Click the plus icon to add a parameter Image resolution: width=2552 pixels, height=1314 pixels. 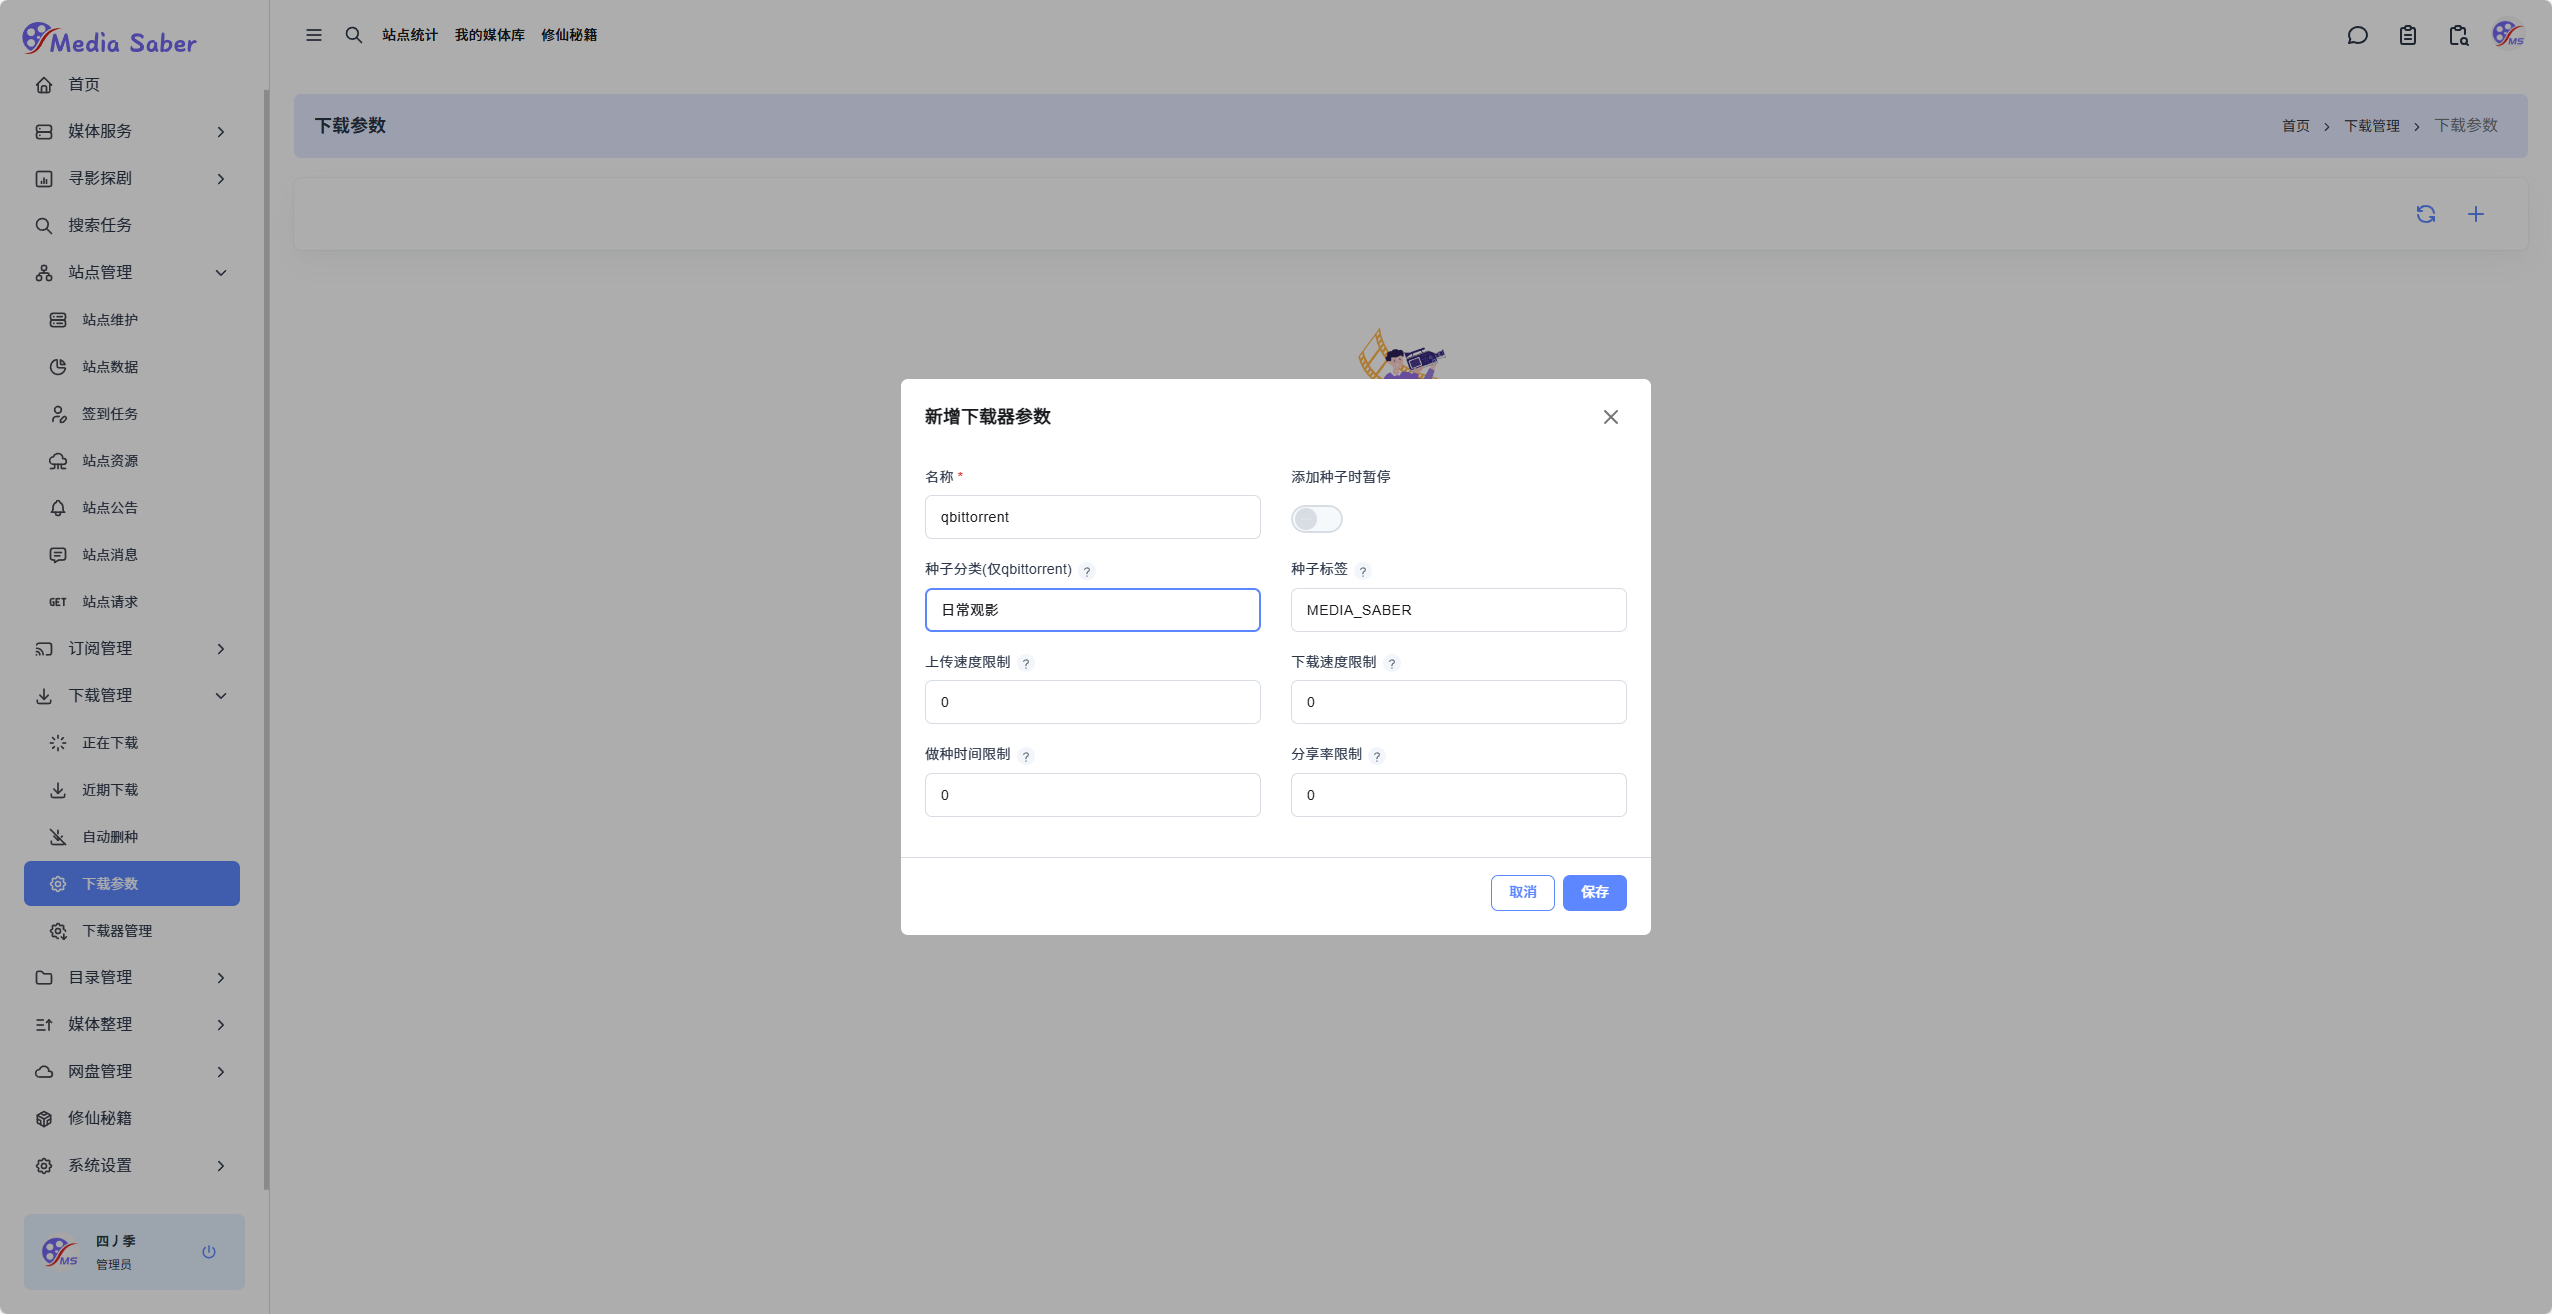tap(2476, 214)
